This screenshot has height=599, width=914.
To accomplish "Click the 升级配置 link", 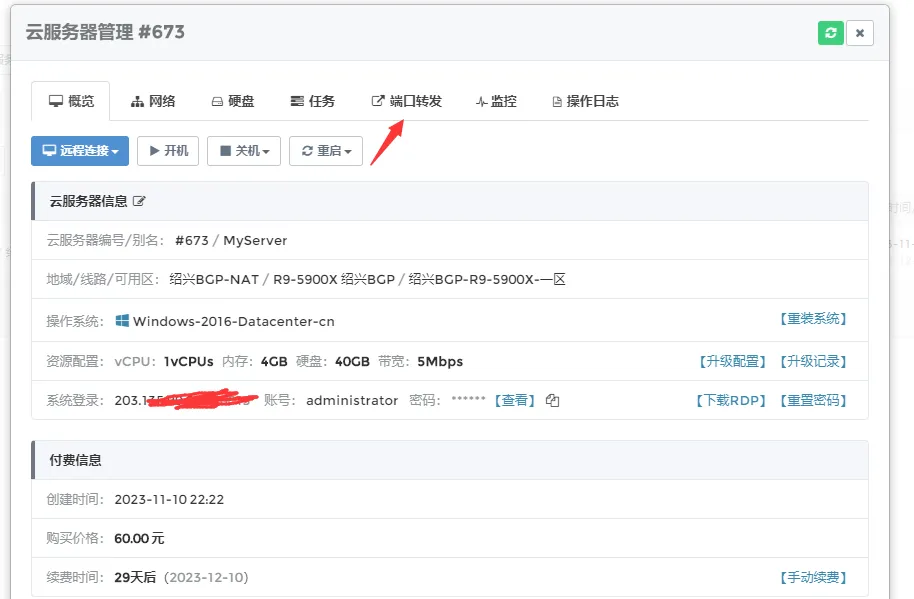I will click(x=731, y=361).
